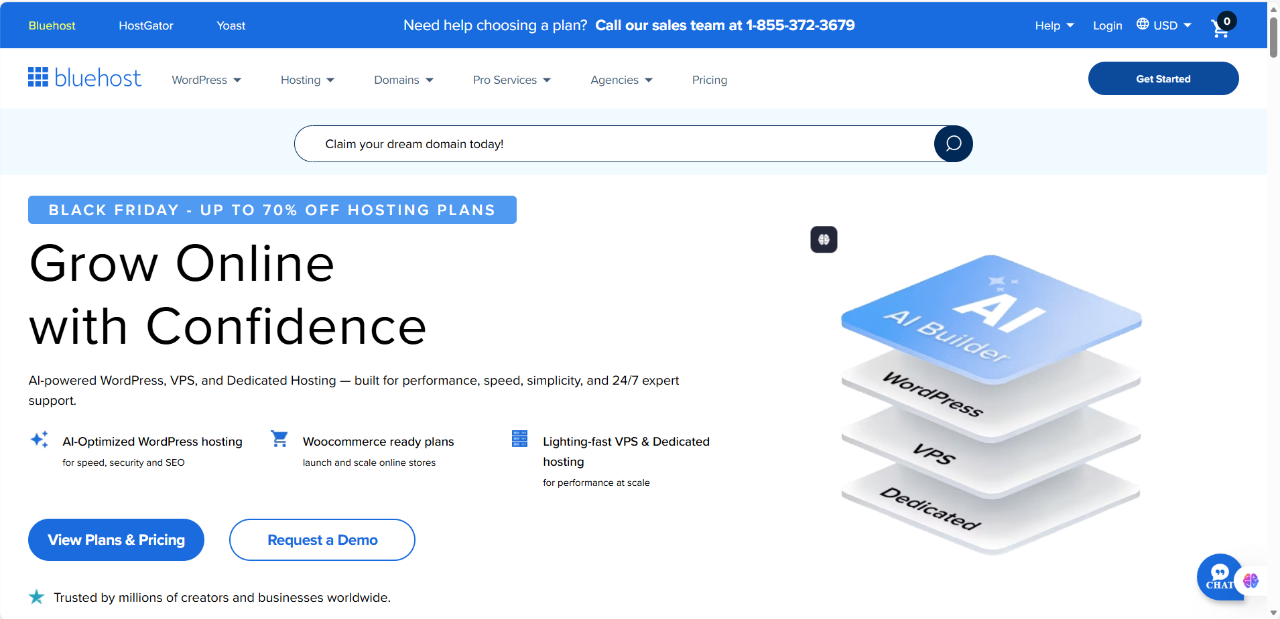
Task: Click the pink brain icon beside chat
Action: 1251,580
